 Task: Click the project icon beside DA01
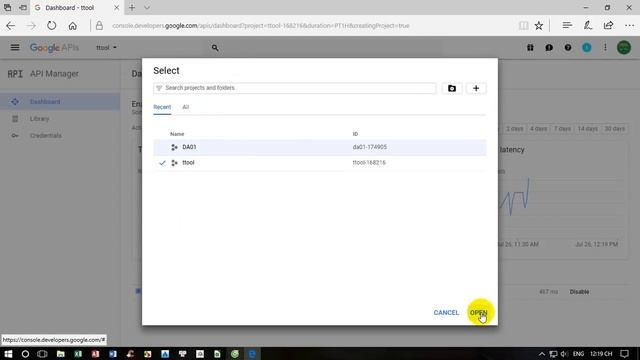[174, 147]
